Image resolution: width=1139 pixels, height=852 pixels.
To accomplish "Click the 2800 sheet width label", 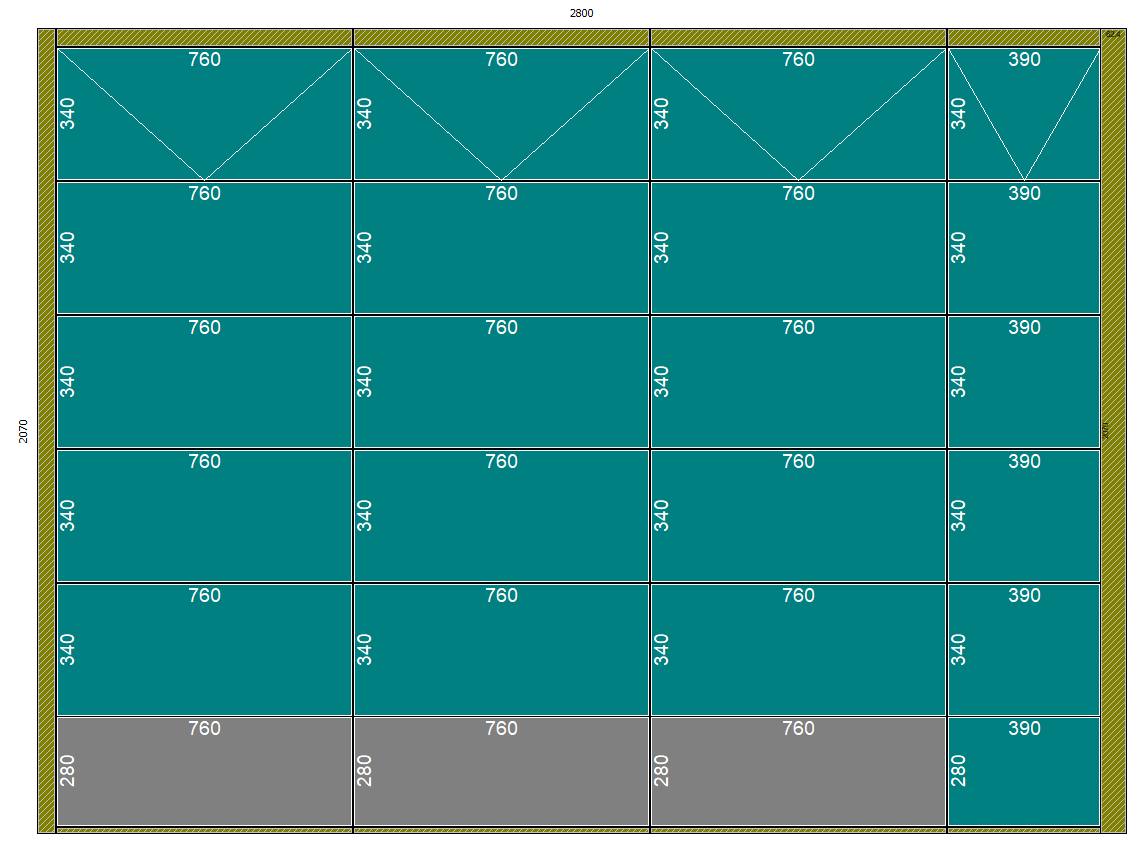I will [x=581, y=13].
